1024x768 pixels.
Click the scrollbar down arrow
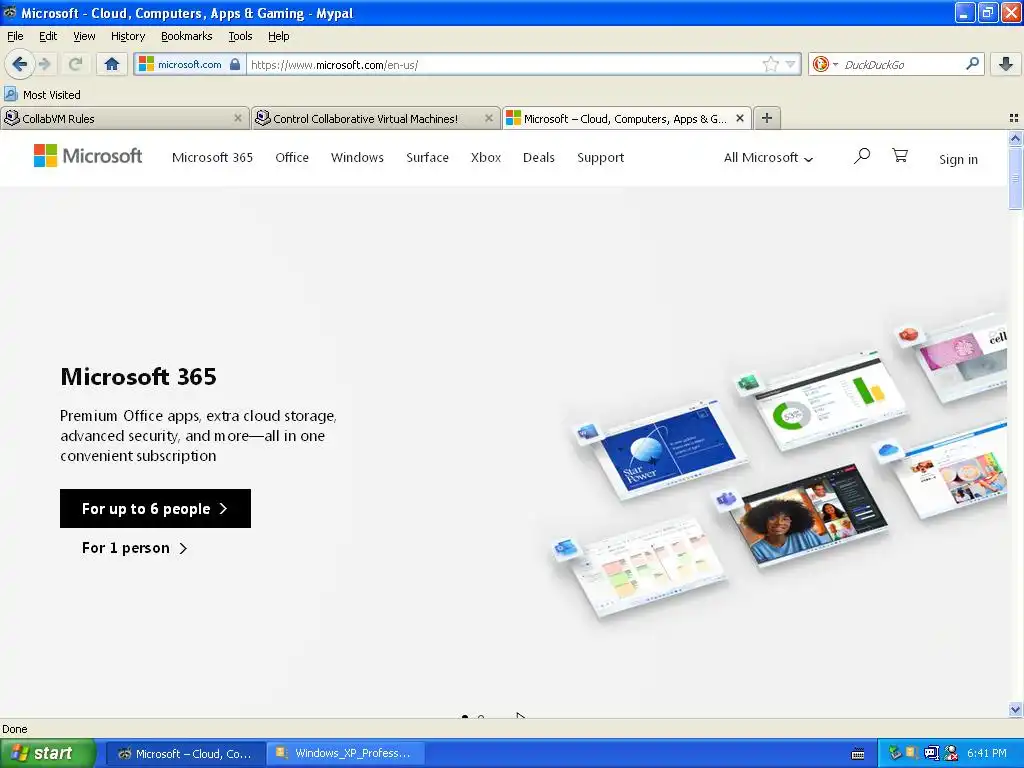click(x=1015, y=709)
